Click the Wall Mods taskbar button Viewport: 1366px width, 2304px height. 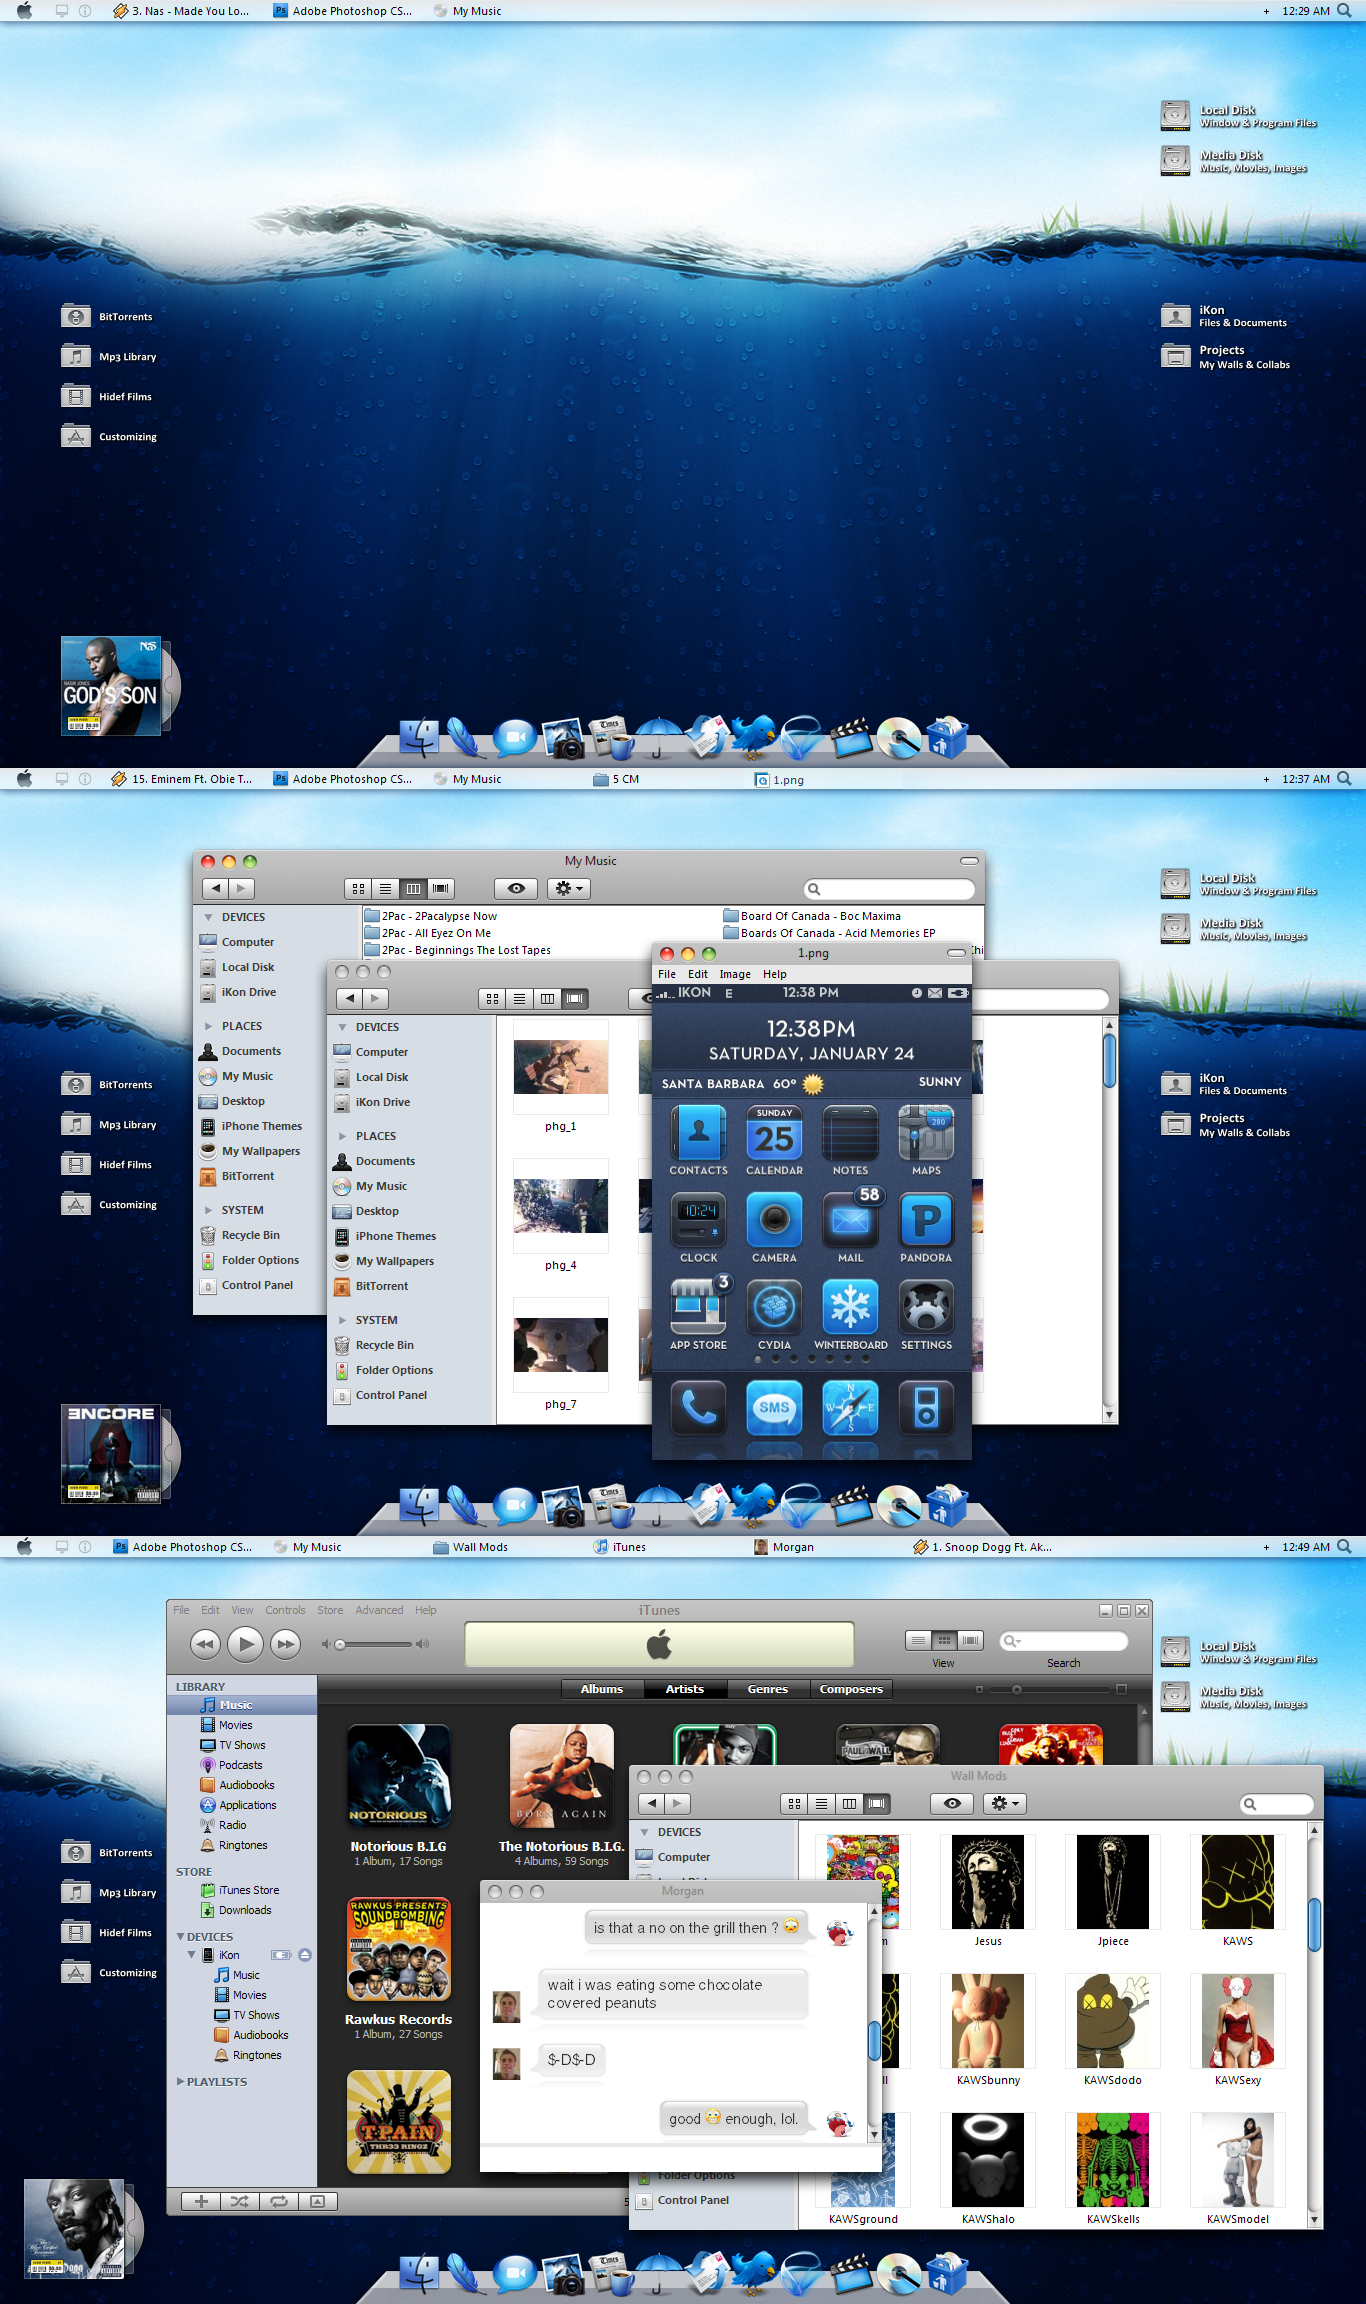(x=471, y=1547)
